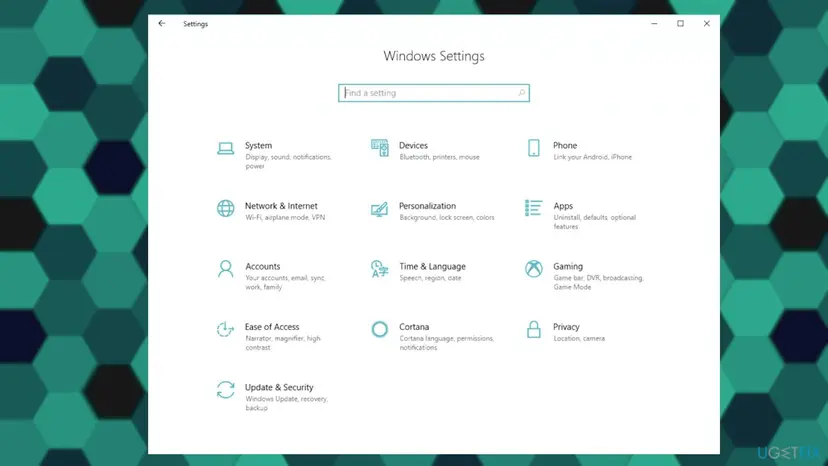Image resolution: width=828 pixels, height=466 pixels.
Task: Open the Accounts person icon
Action: [225, 269]
